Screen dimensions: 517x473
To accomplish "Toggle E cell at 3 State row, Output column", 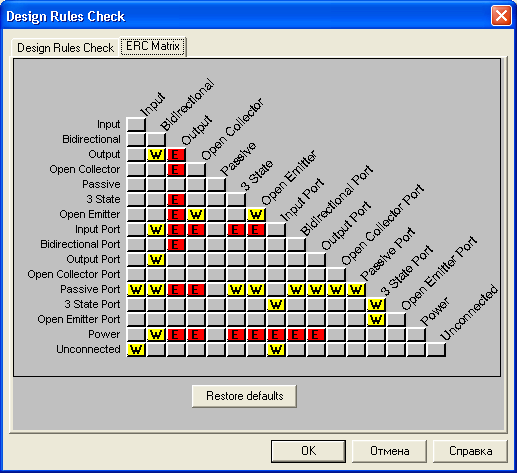I will (x=176, y=199).
